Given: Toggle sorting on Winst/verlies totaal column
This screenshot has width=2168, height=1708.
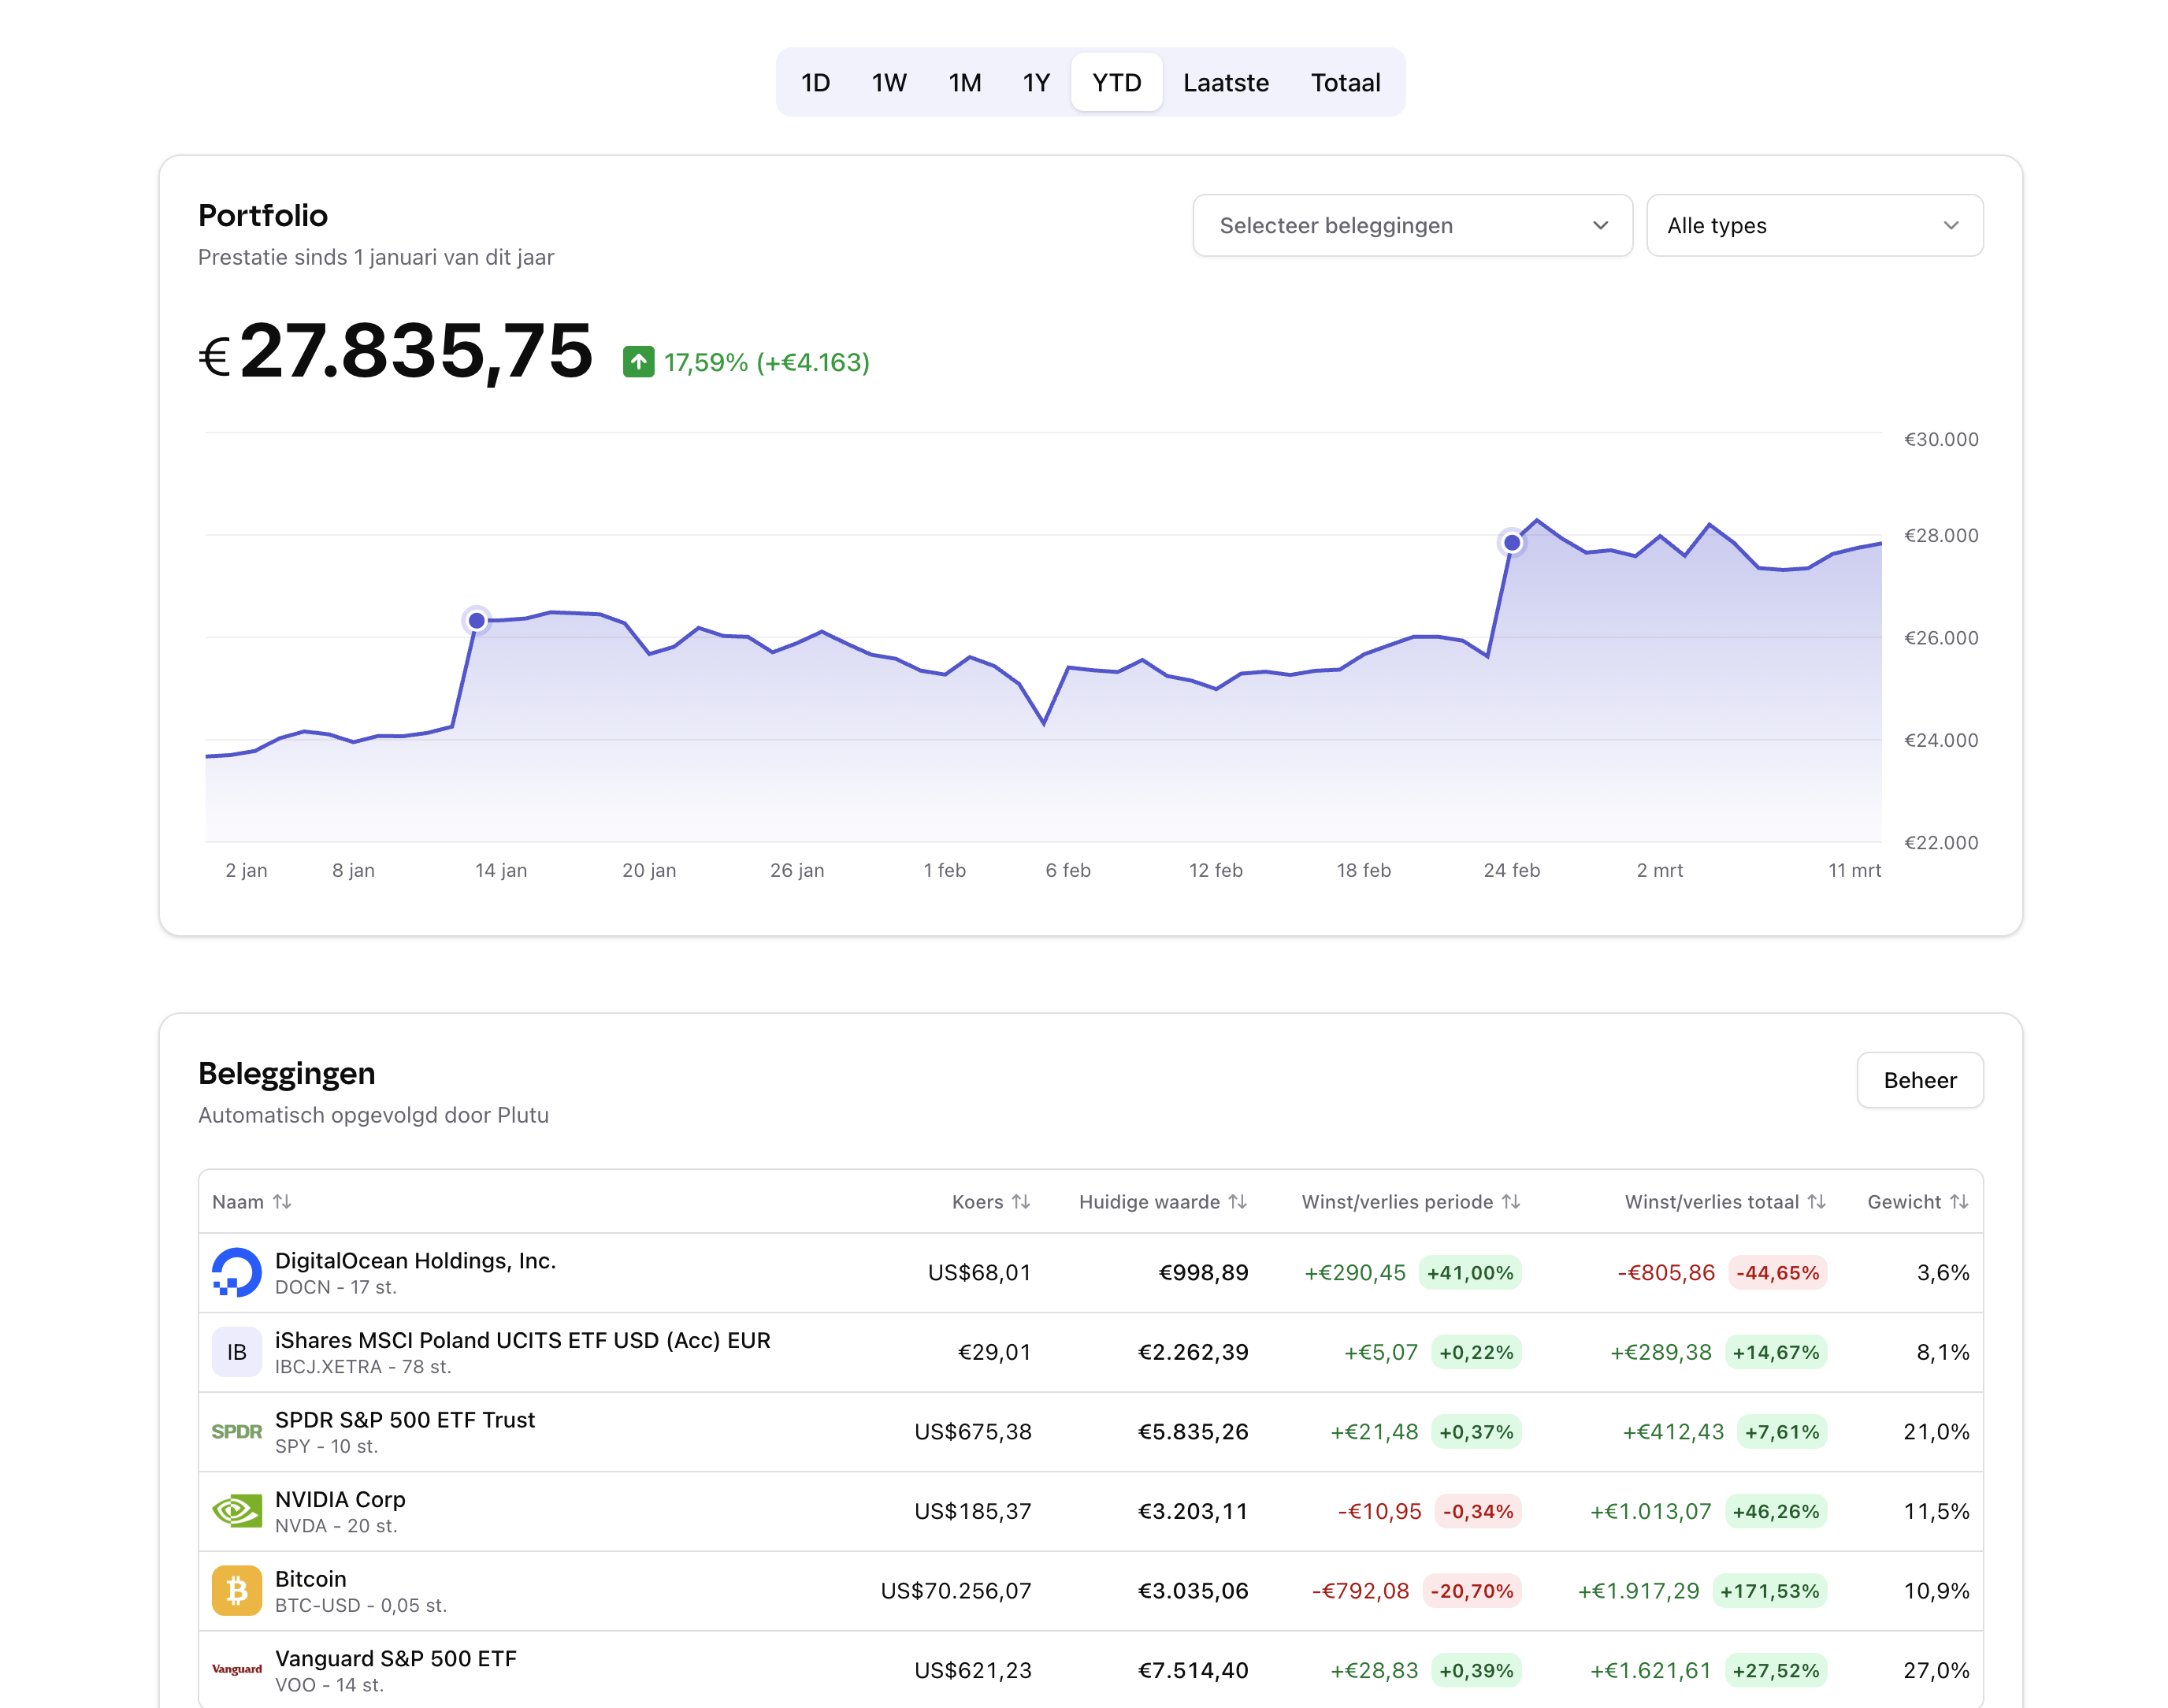Looking at the screenshot, I should 1817,1201.
